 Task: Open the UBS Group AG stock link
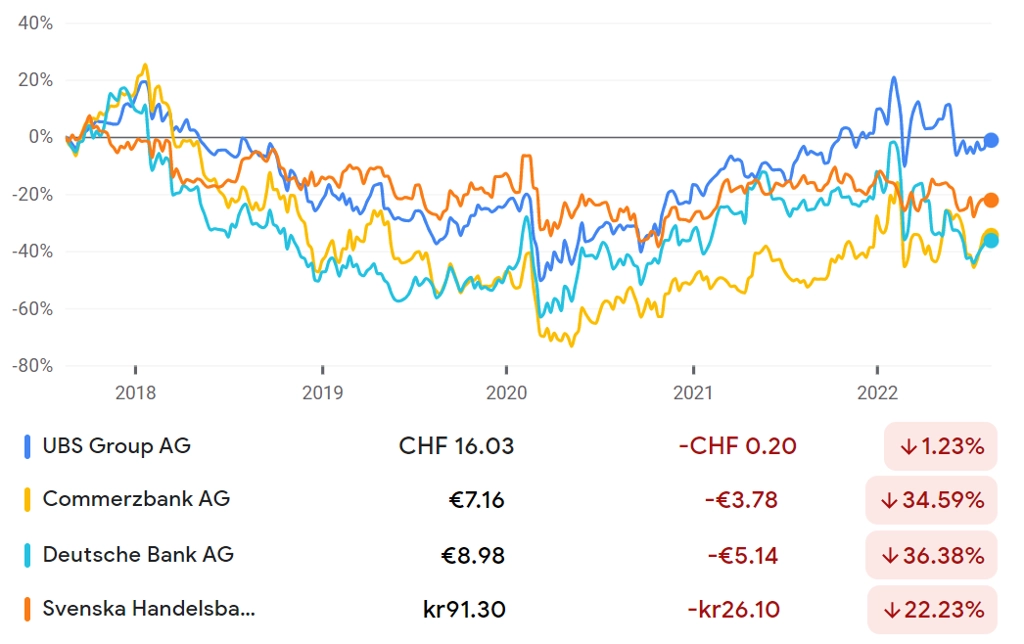click(116, 446)
